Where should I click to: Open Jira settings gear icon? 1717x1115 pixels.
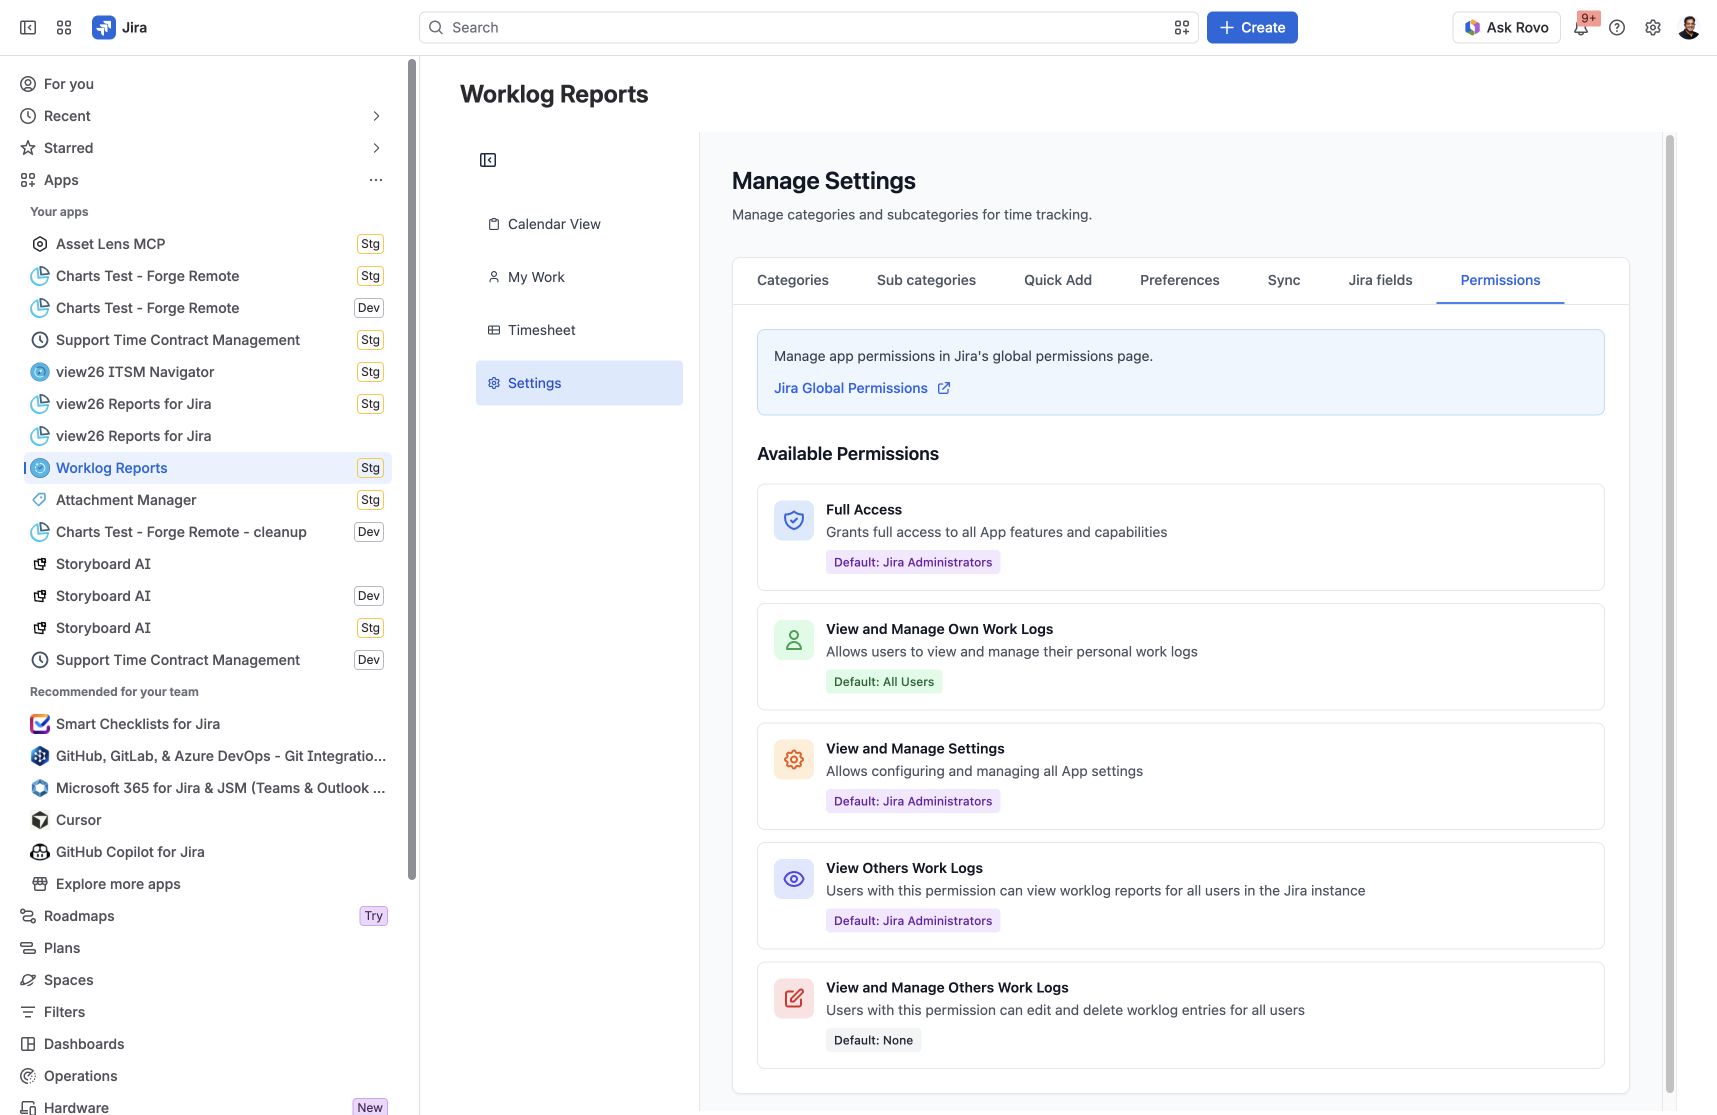coord(1653,28)
